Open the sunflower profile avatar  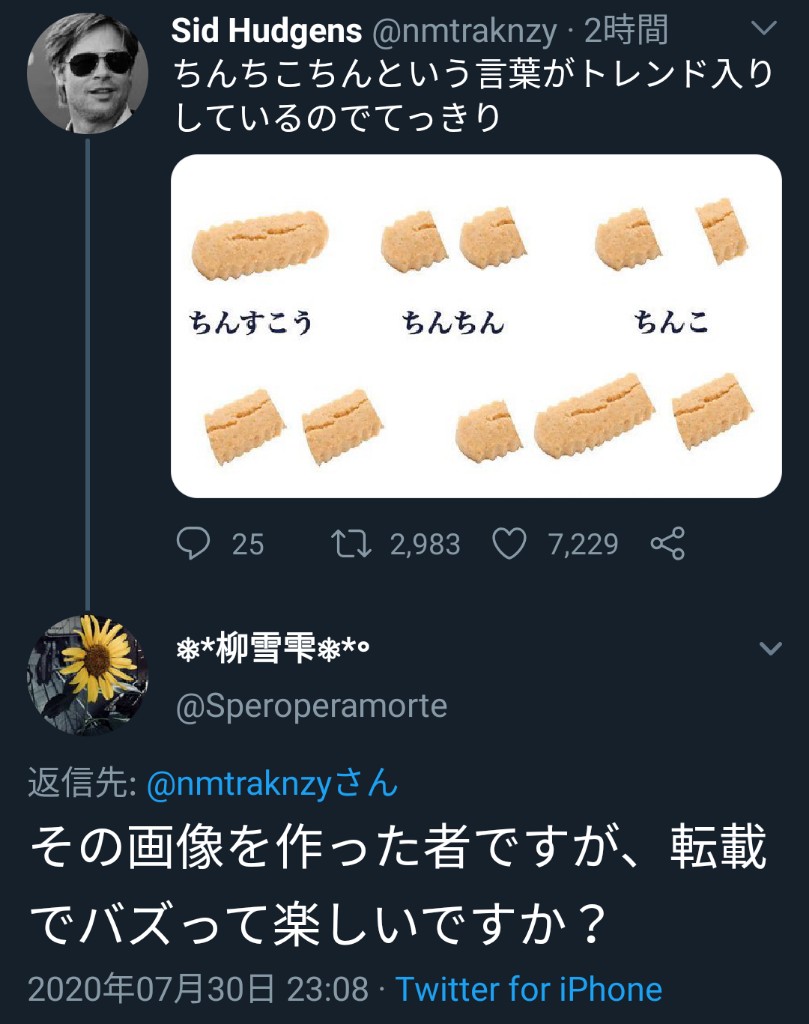point(87,675)
